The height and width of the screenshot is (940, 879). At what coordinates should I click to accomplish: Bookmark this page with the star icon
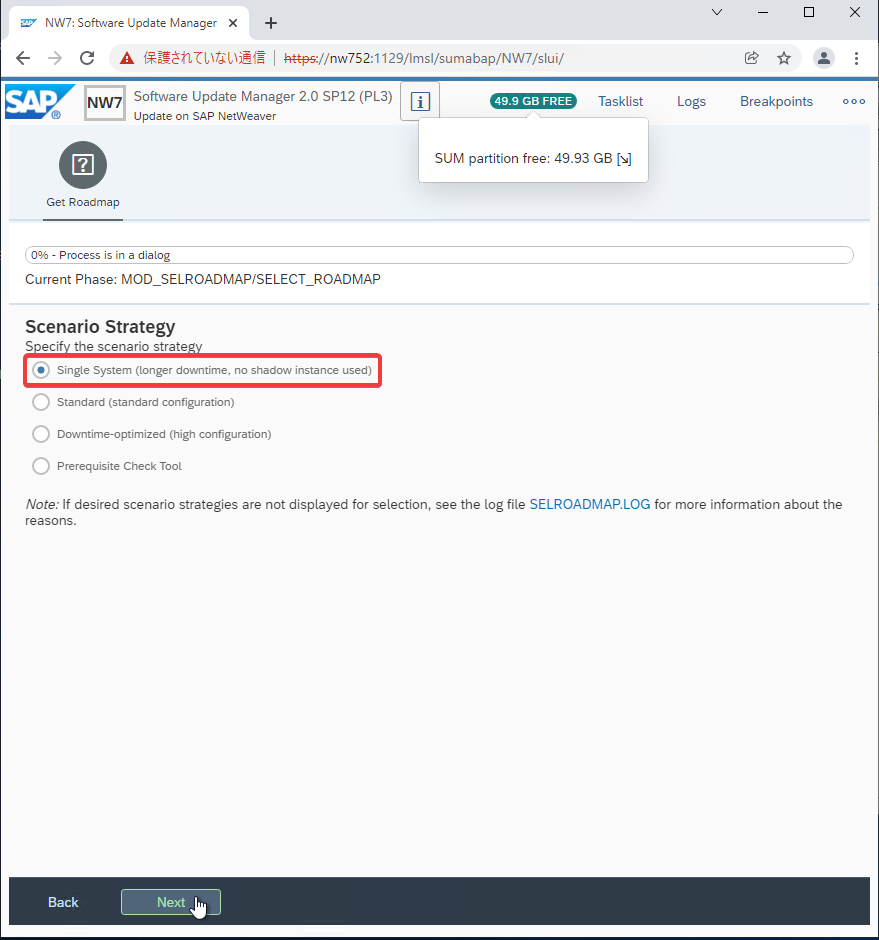(784, 58)
